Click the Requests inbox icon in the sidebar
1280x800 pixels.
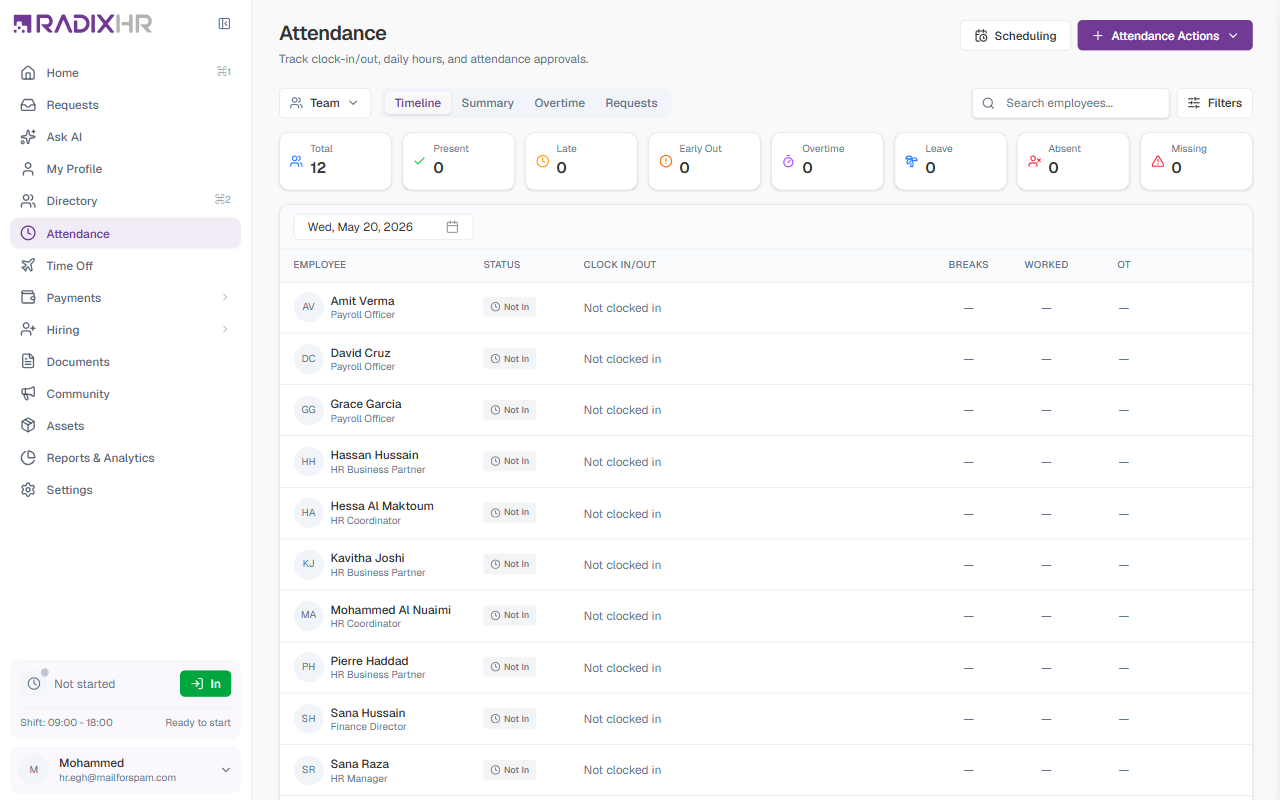coord(28,105)
